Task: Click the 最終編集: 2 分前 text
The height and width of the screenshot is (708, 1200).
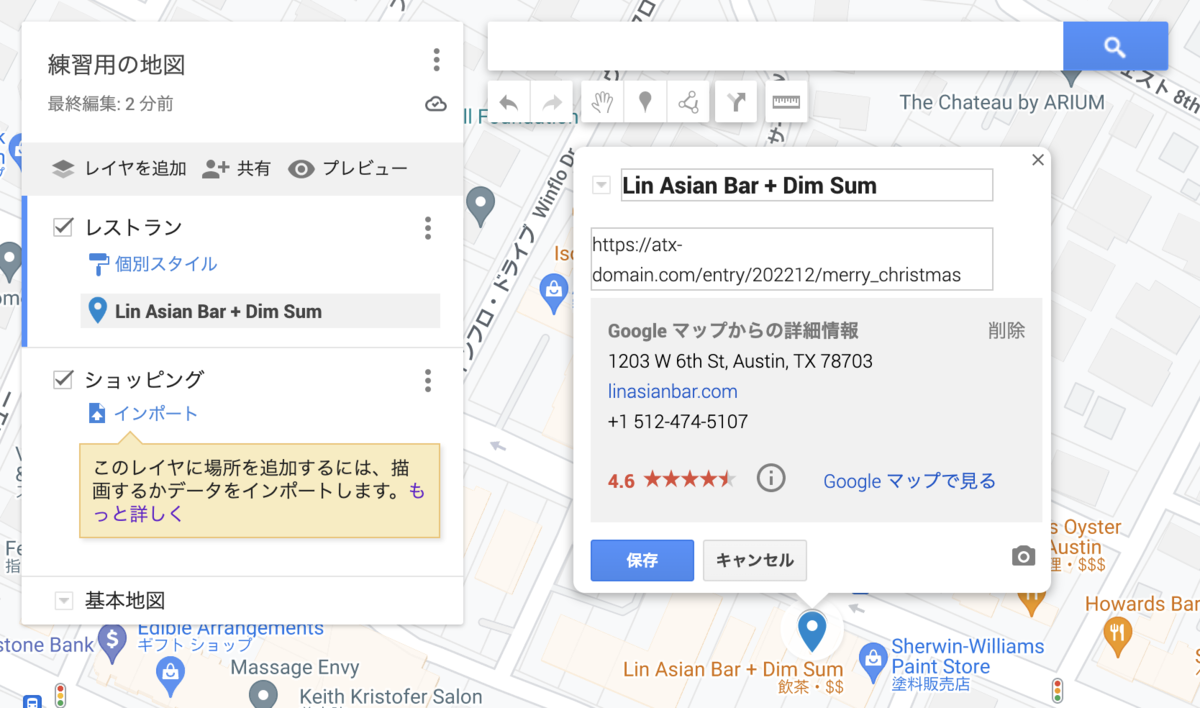Action: [111, 104]
